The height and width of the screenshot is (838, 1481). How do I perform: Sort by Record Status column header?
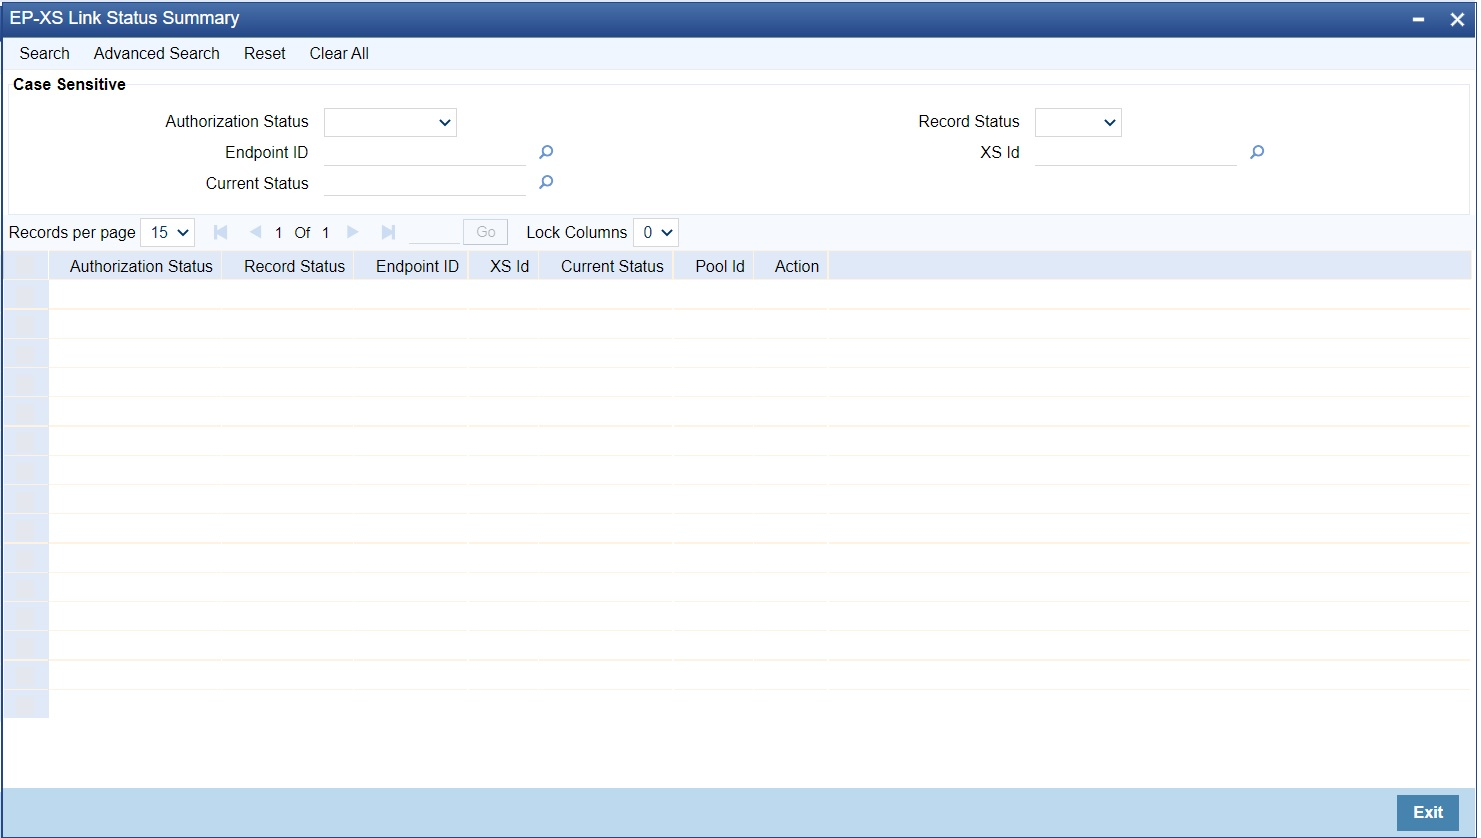click(x=294, y=266)
